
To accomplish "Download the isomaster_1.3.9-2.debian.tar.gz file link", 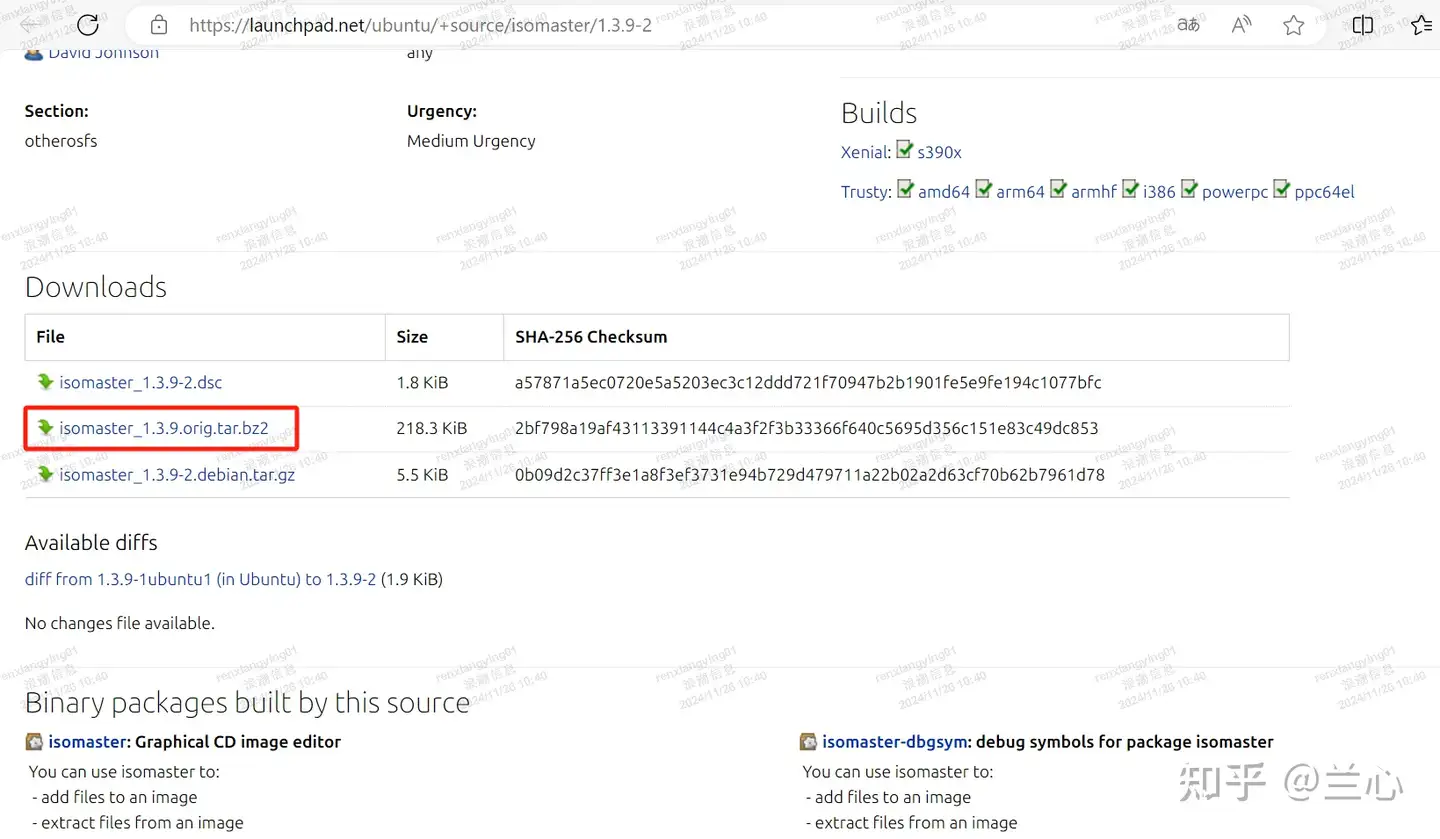I will click(x=177, y=474).
